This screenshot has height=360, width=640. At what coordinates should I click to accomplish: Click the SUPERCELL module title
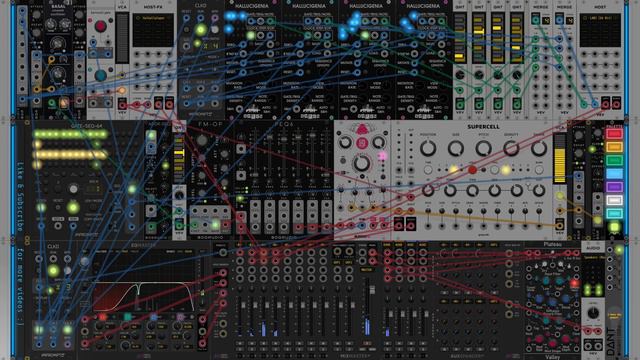(483, 127)
